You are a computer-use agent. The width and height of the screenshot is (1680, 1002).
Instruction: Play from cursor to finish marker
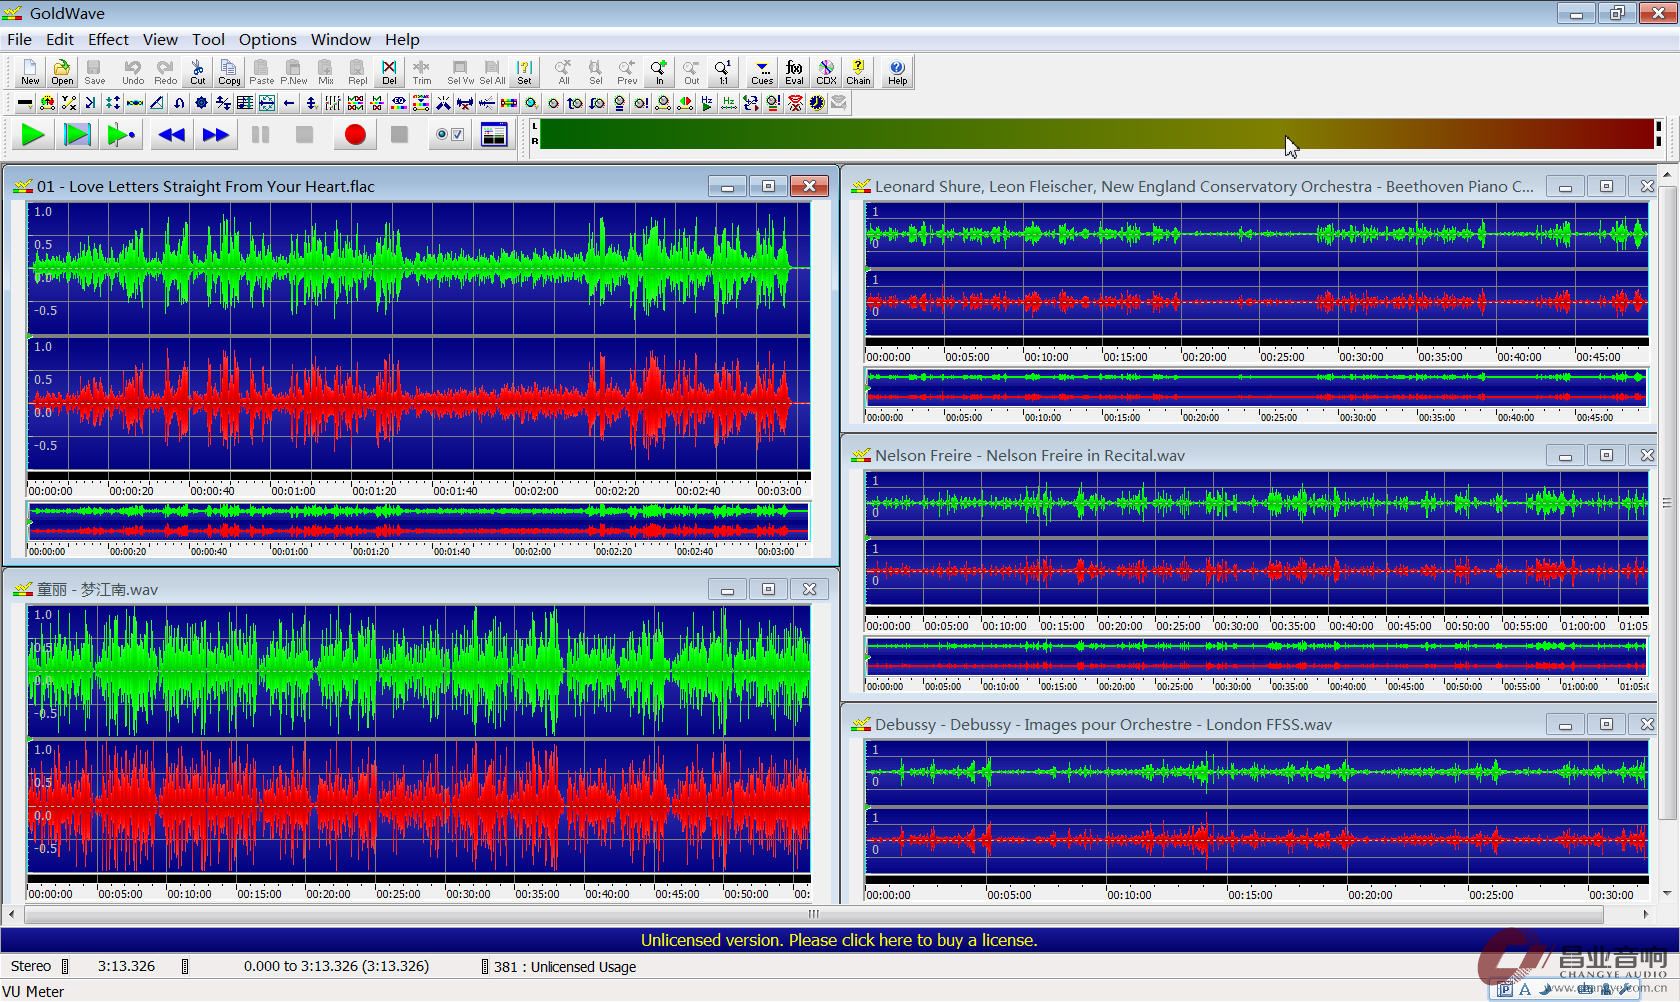(x=121, y=135)
